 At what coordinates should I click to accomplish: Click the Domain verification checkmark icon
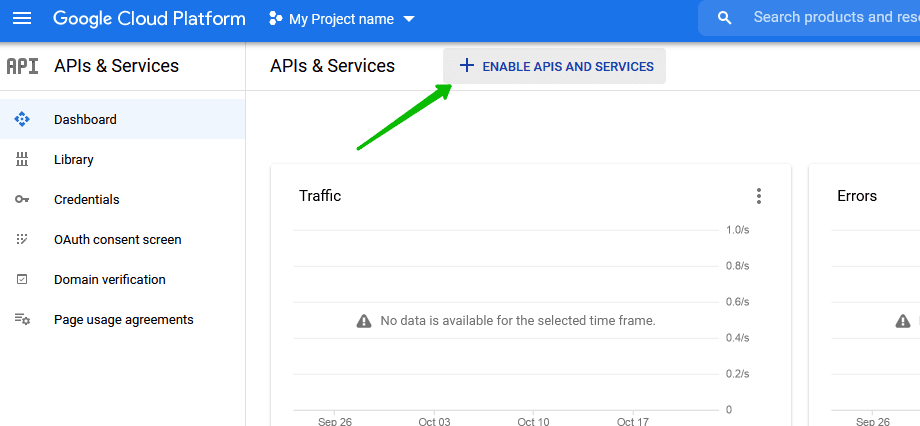(x=22, y=280)
